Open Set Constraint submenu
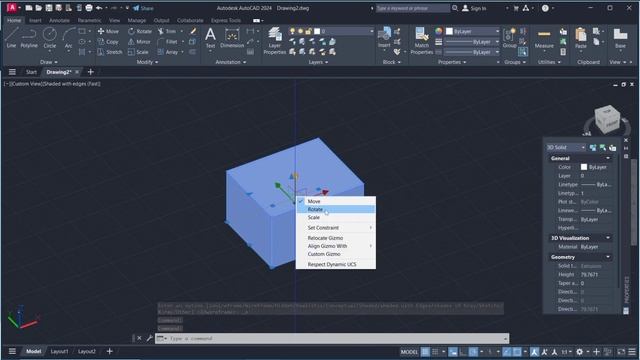The height and width of the screenshot is (360, 640). (336, 227)
